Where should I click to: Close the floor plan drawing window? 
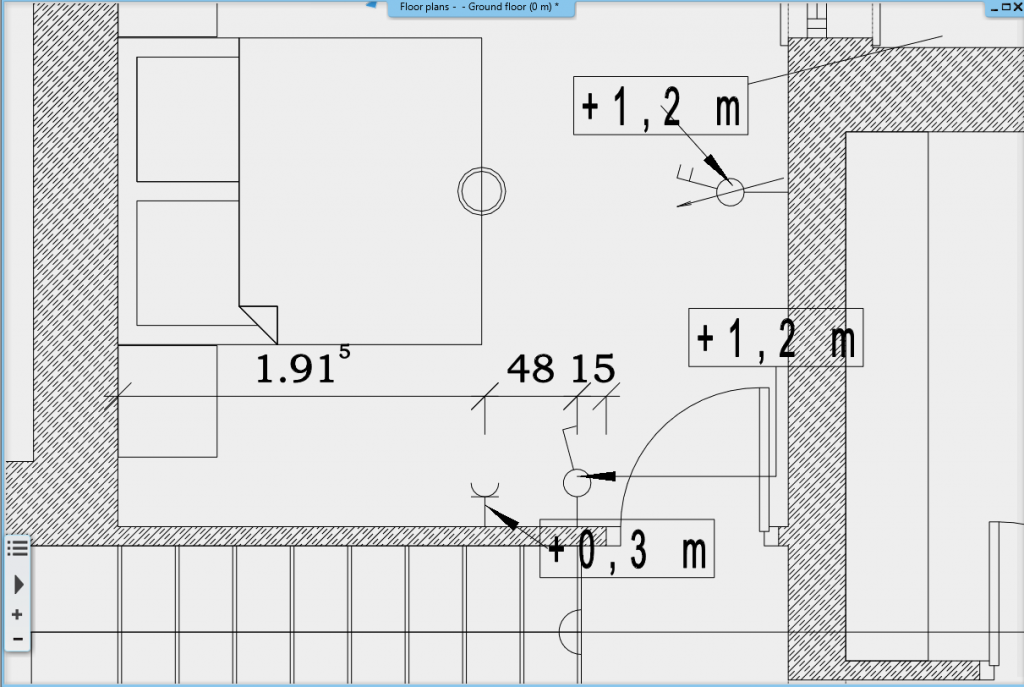tap(1016, 8)
